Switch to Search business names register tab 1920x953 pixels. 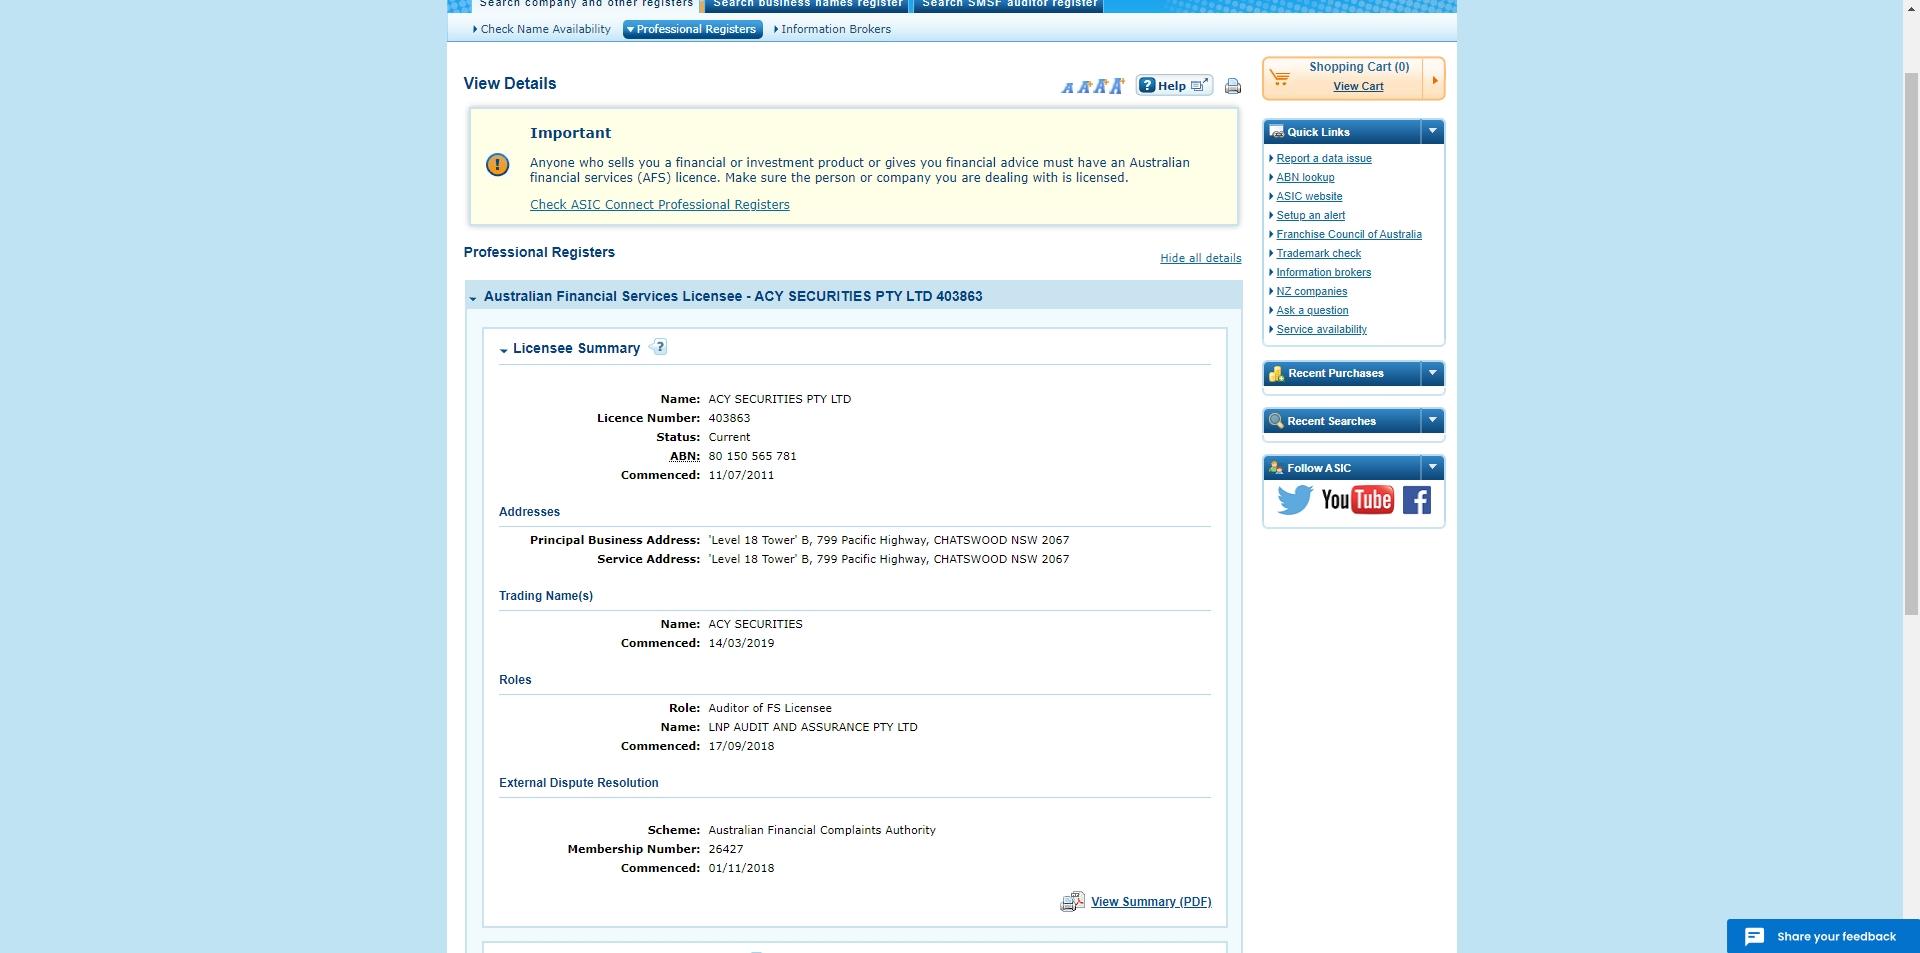[808, 5]
